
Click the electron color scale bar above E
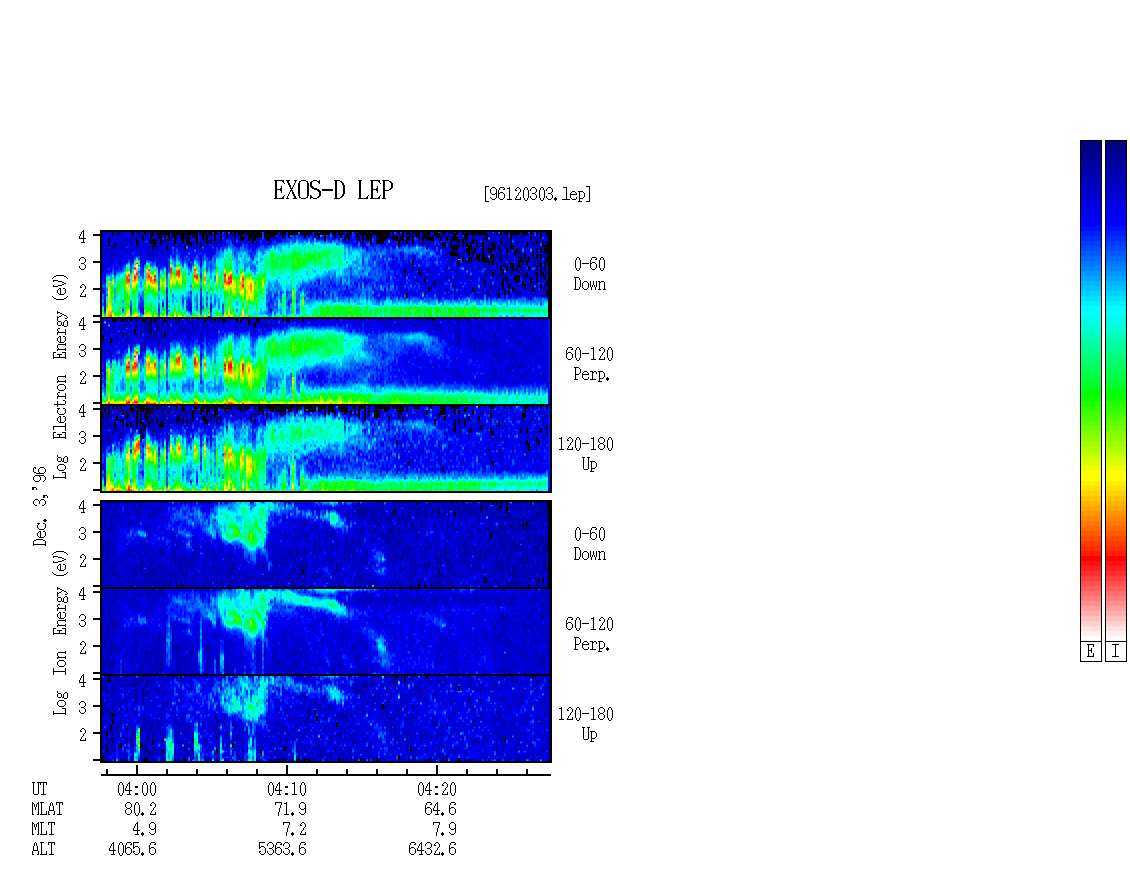pos(1090,390)
